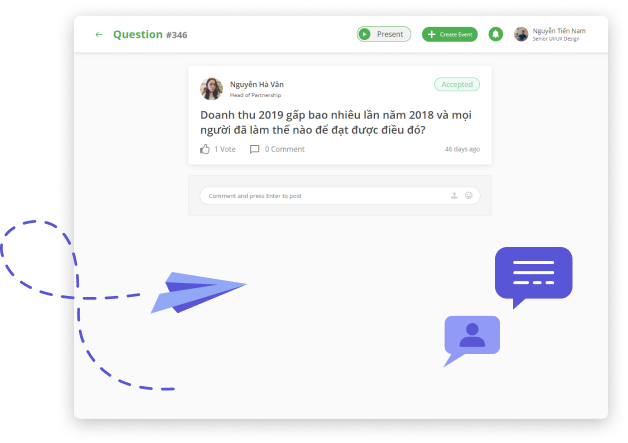Click the upload attachment icon in comment box
The height and width of the screenshot is (443, 628).
(x=455, y=196)
